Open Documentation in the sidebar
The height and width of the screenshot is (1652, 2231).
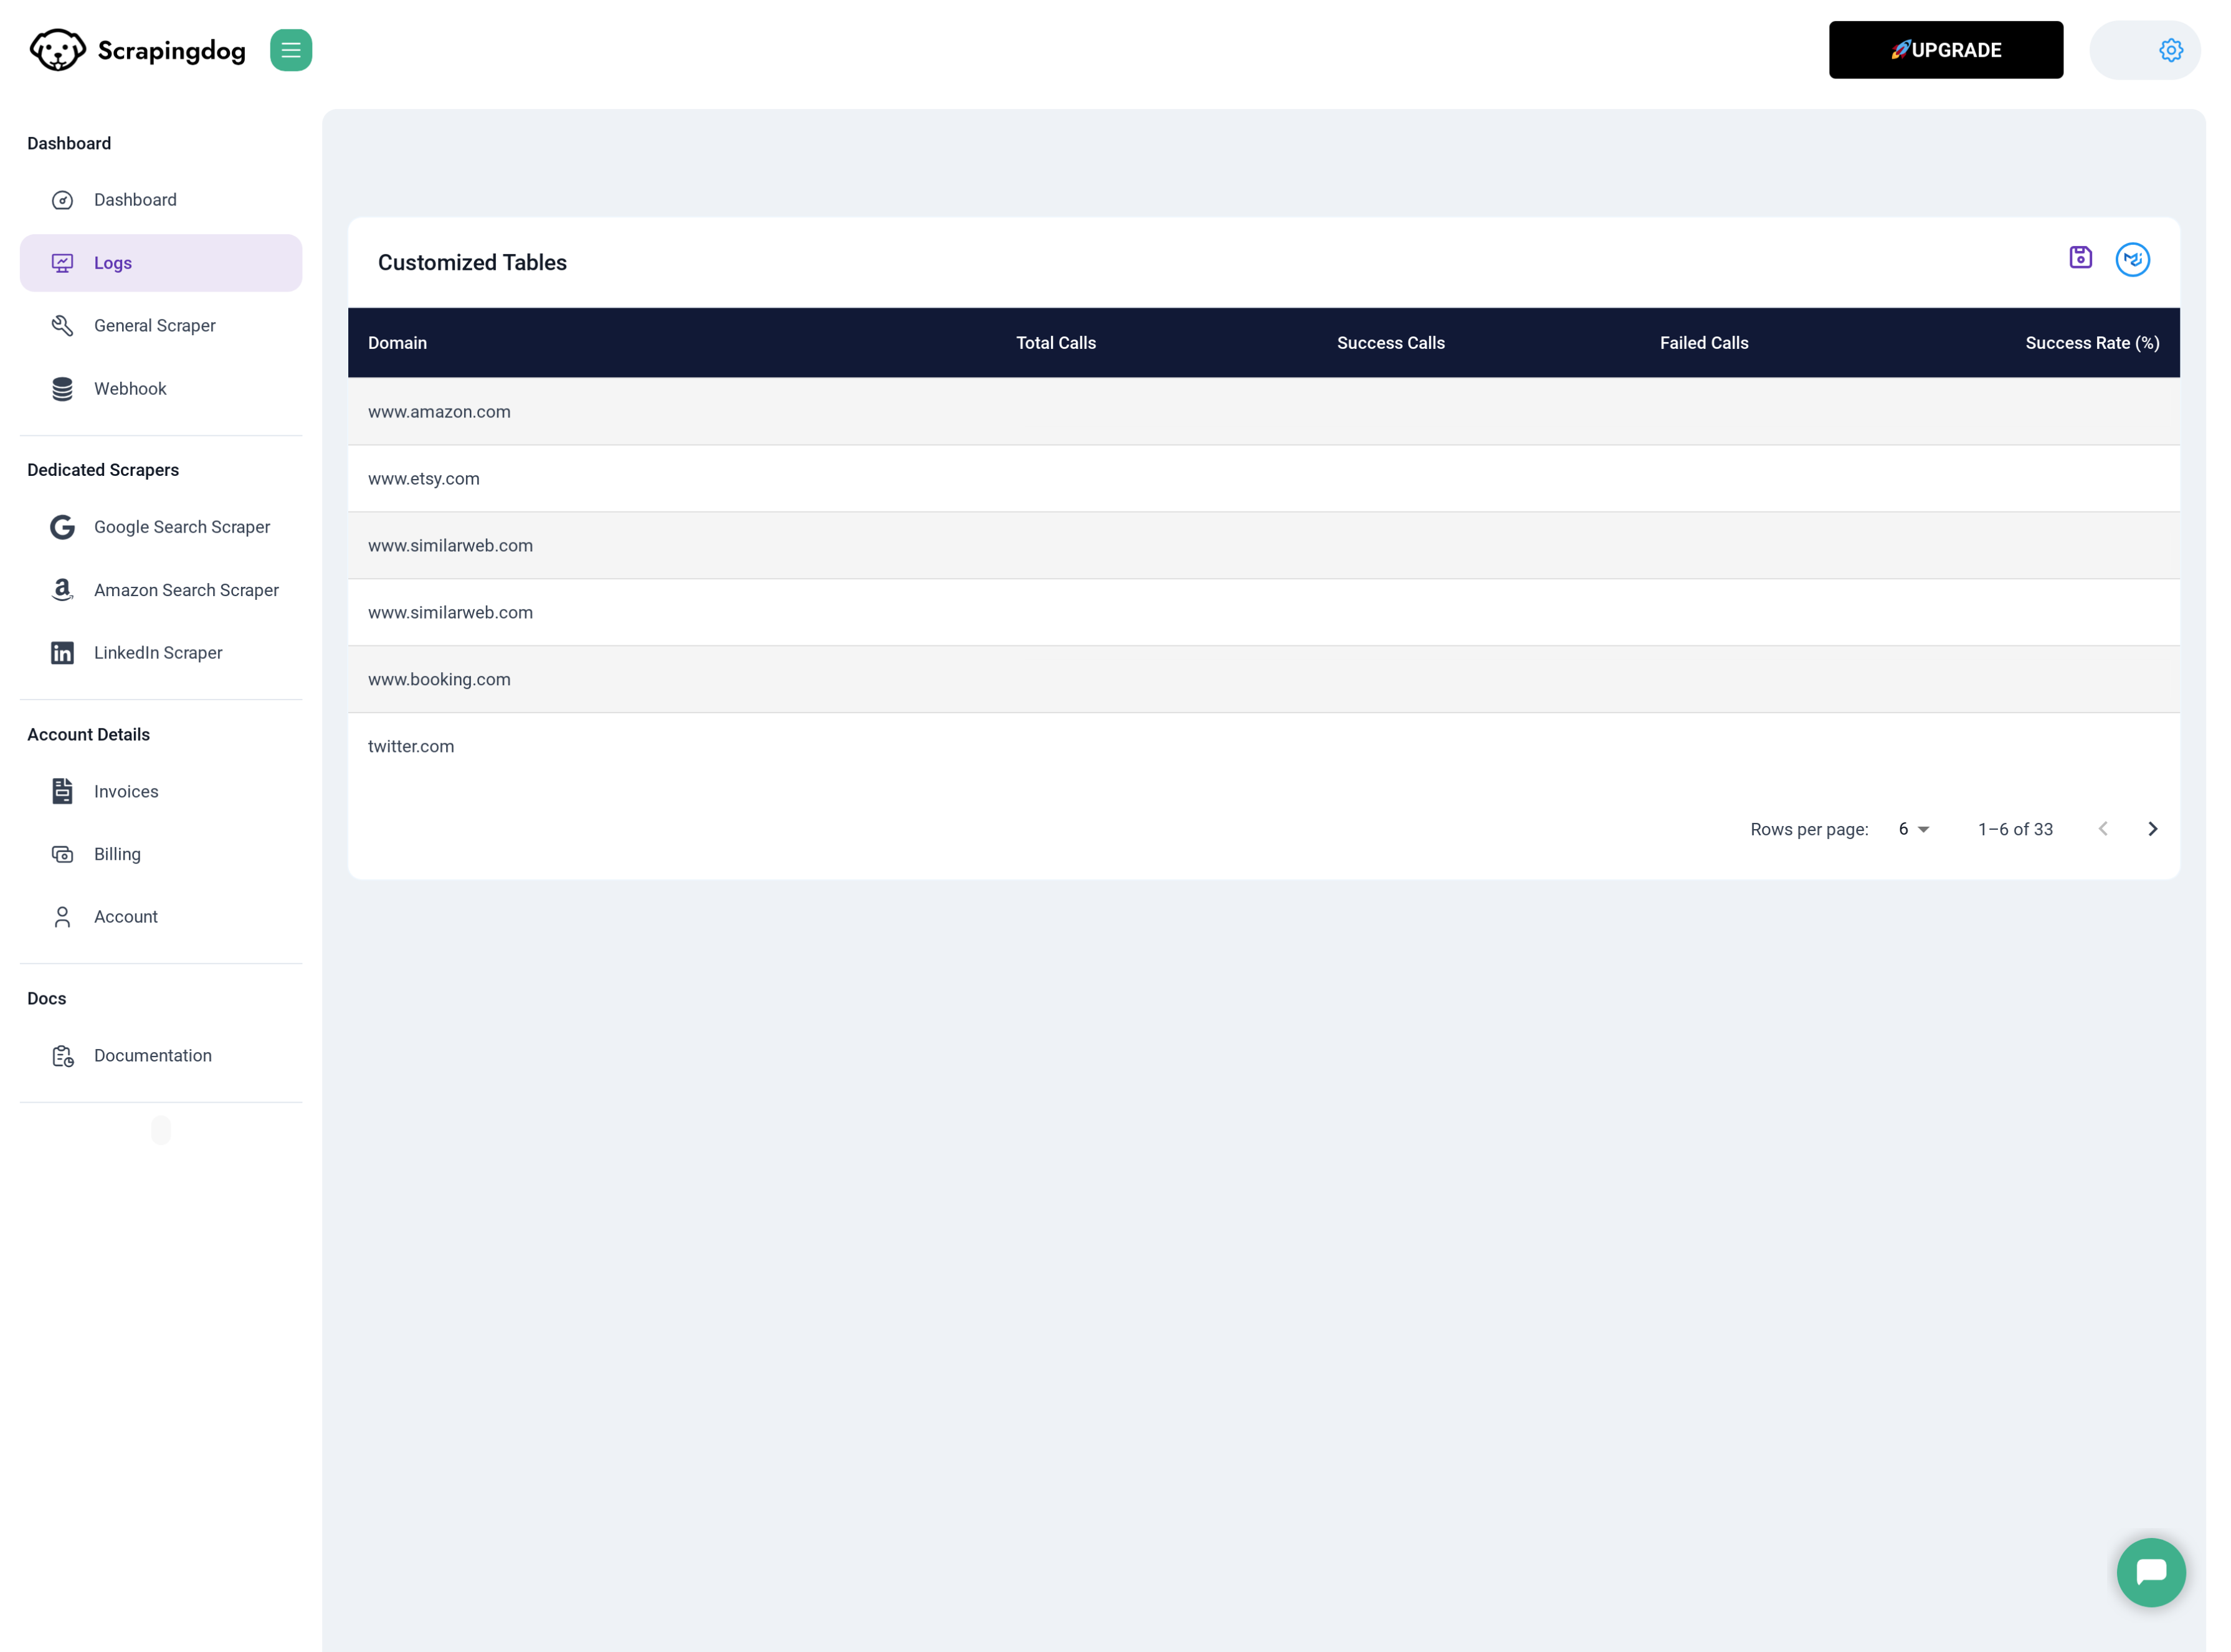161,1056
